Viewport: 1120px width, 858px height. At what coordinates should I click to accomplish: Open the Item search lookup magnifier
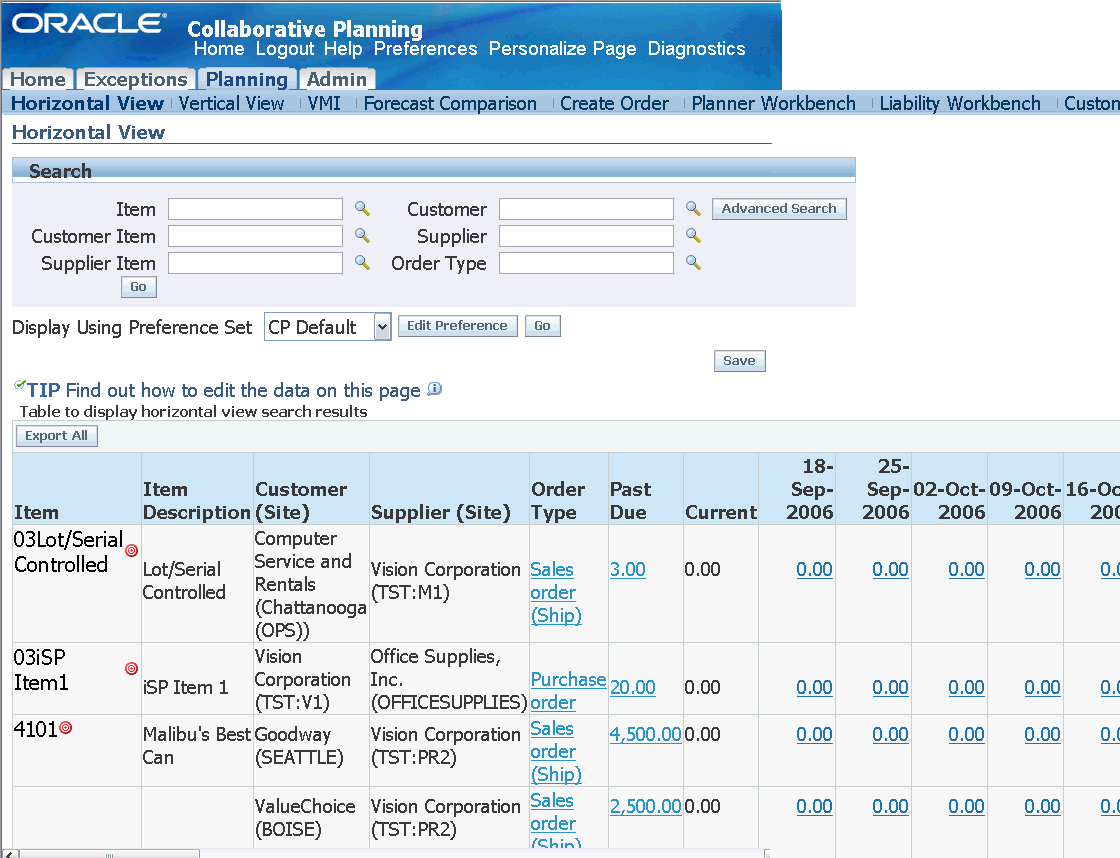362,209
